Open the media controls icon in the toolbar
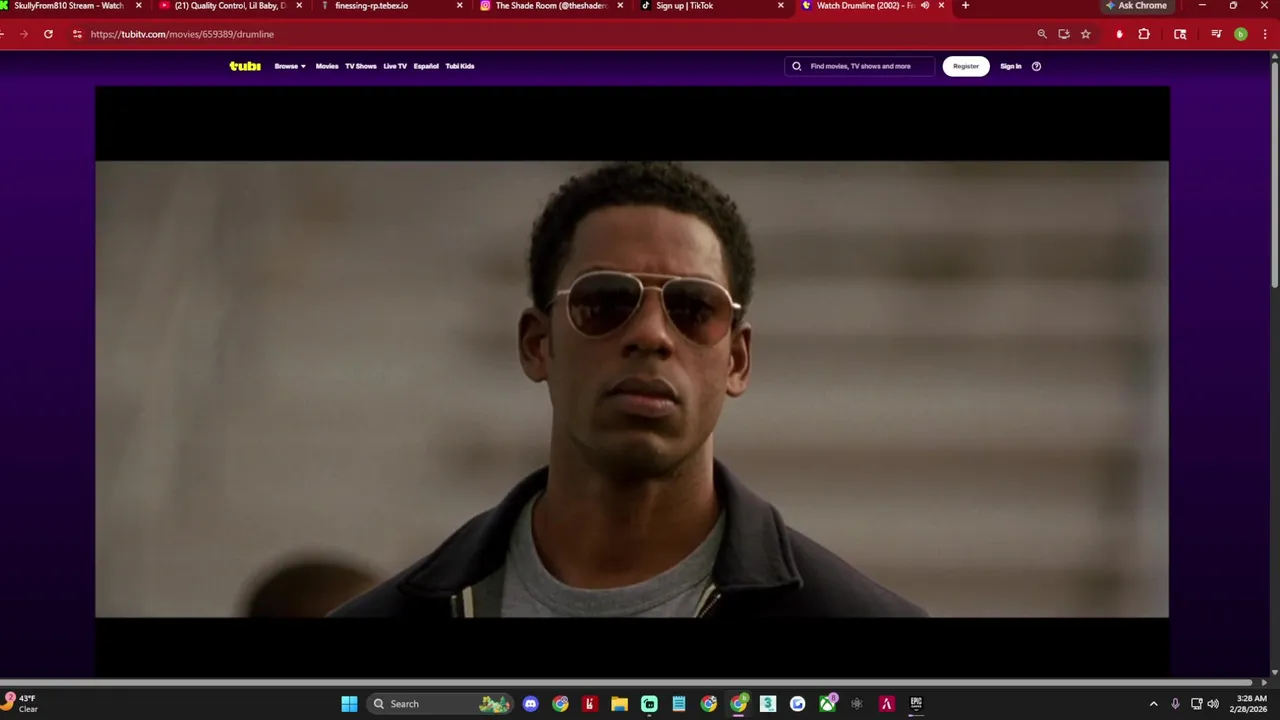 [1216, 34]
